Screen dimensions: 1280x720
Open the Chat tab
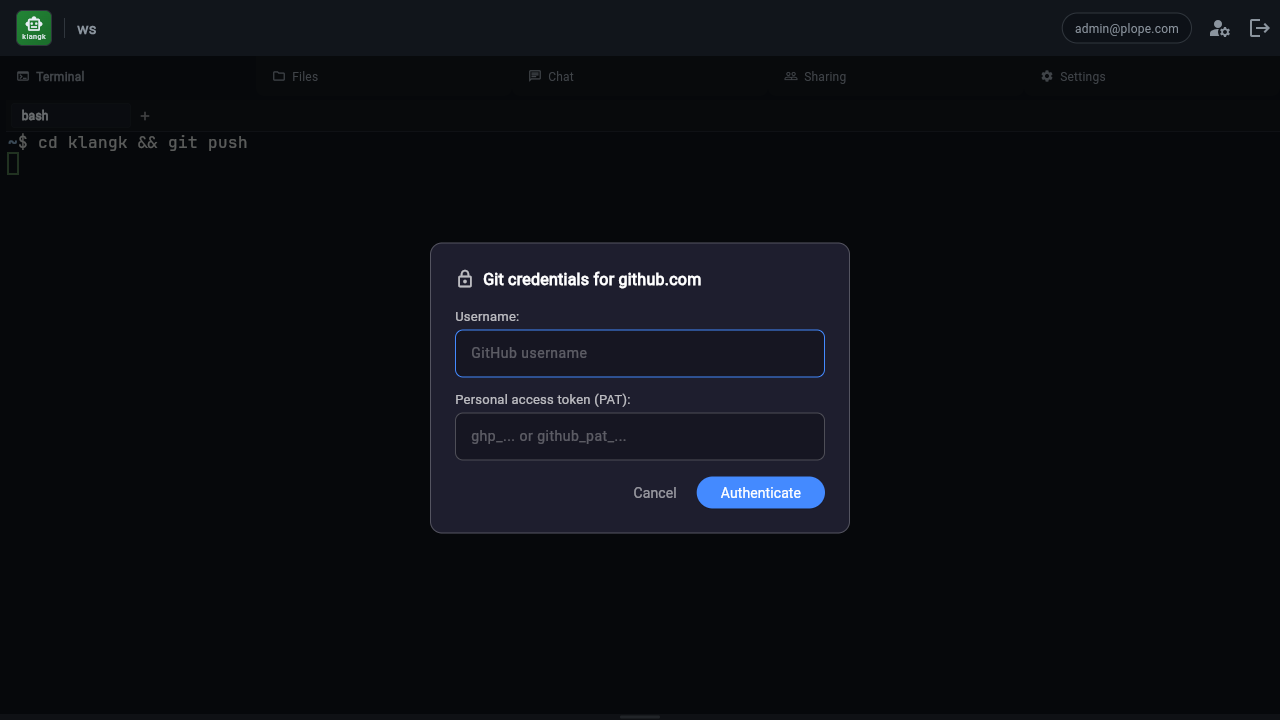pos(640,76)
